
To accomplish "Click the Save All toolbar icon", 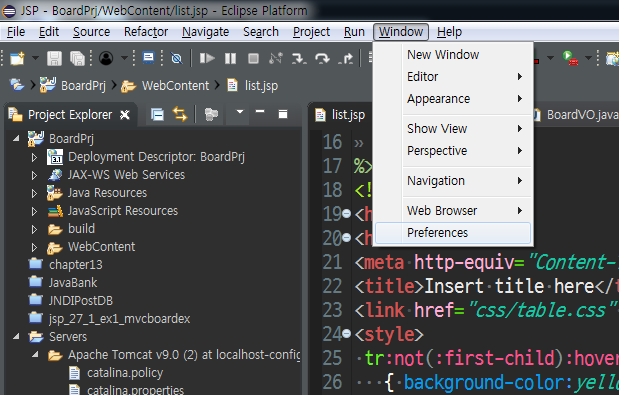I will point(77,58).
